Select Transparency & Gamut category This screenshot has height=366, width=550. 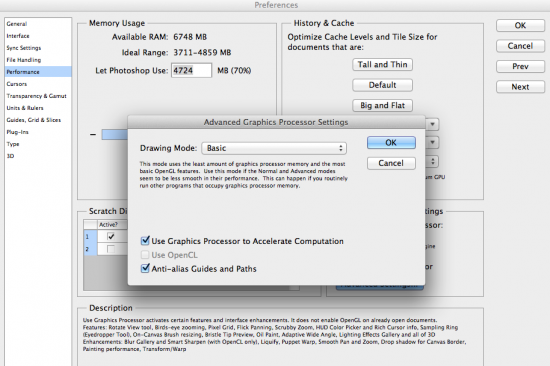pos(36,96)
